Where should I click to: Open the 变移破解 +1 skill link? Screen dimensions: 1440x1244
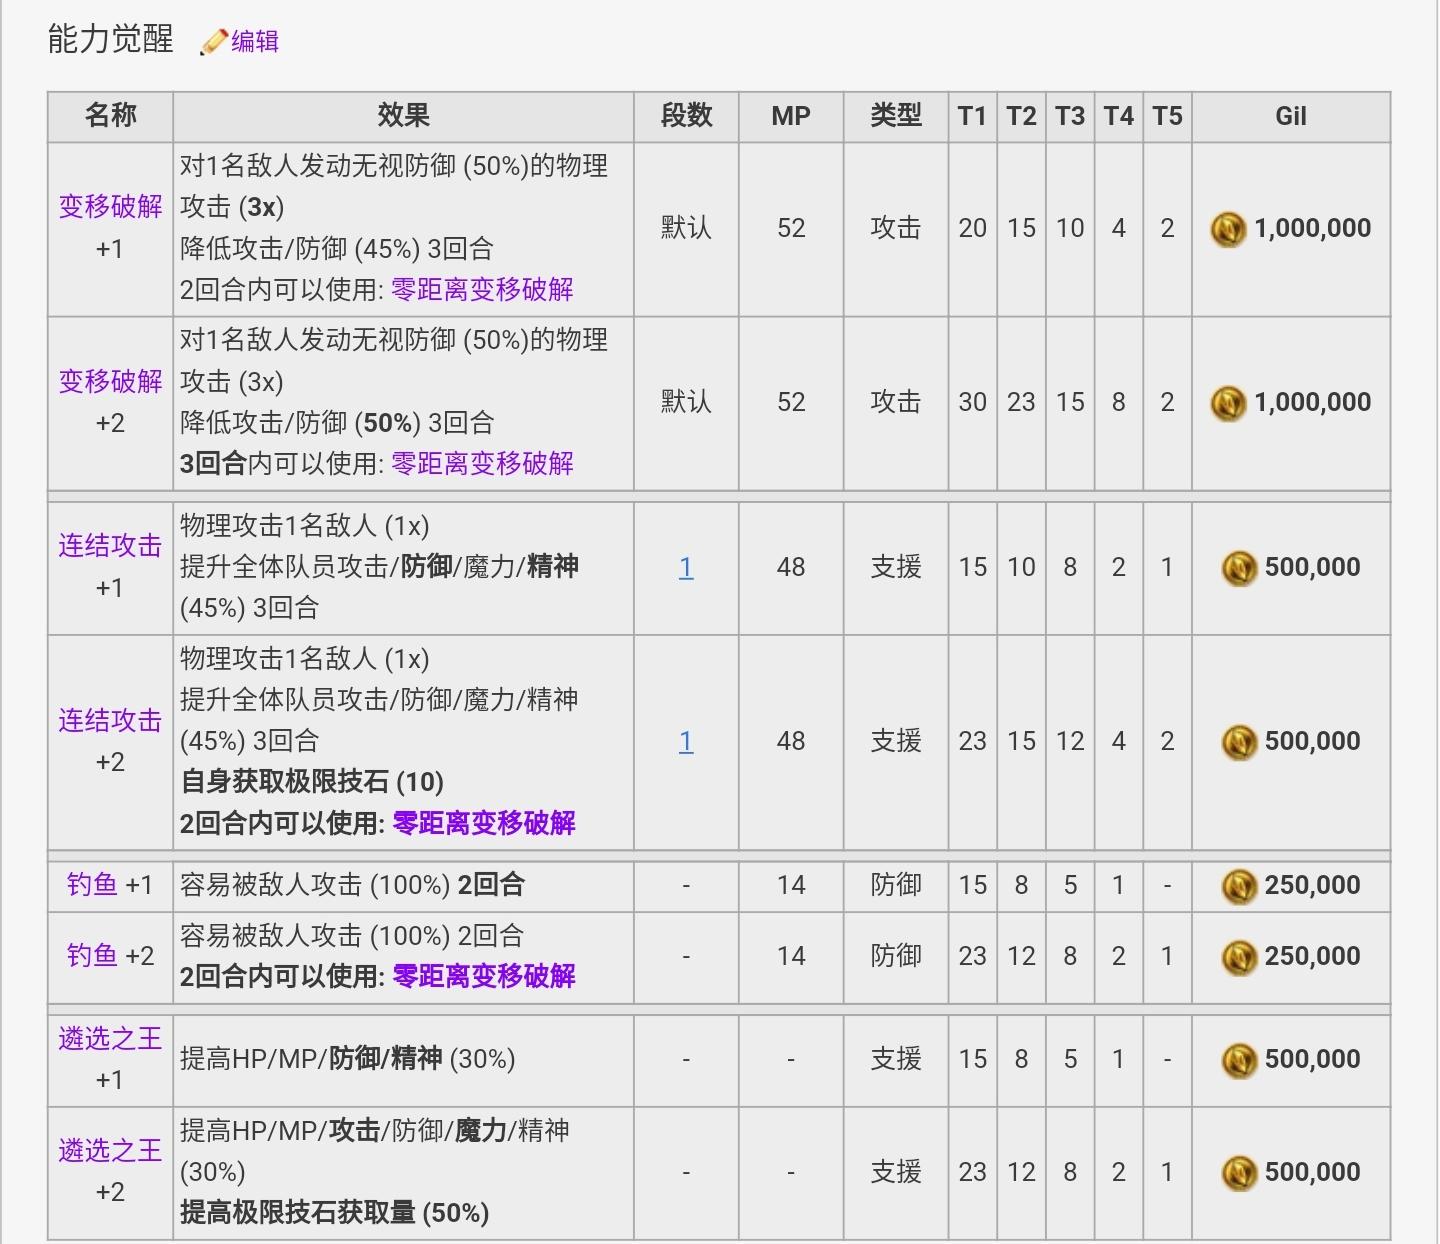110,207
